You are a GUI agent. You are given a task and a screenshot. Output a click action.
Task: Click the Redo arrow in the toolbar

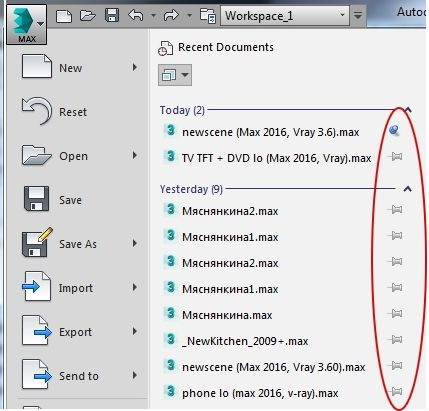171,15
